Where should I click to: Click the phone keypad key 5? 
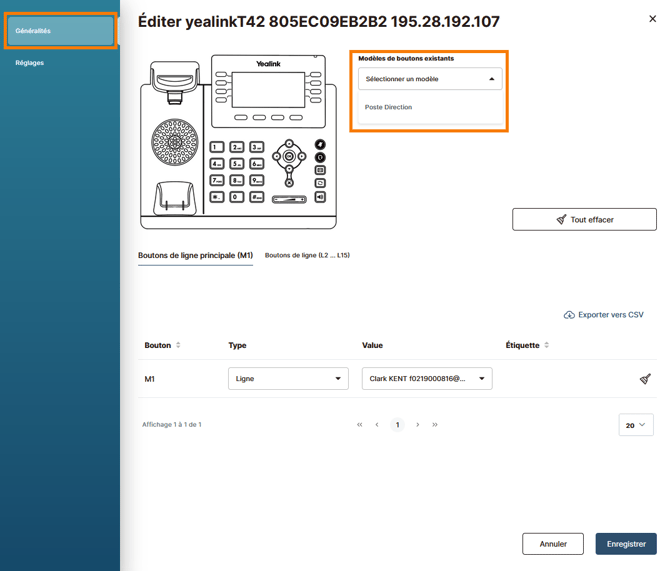[237, 164]
